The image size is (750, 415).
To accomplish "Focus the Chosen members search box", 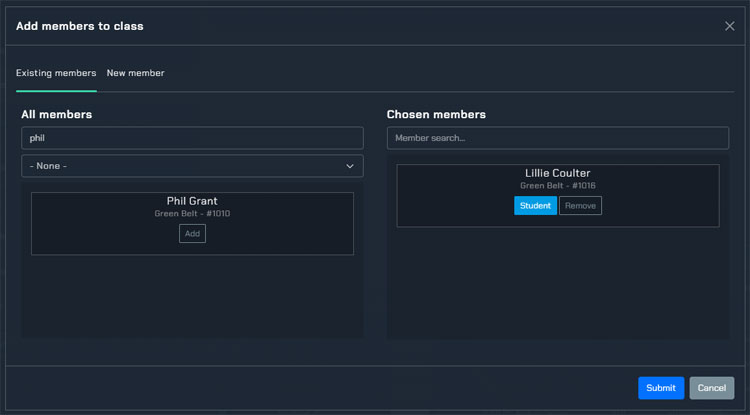I will (557, 138).
